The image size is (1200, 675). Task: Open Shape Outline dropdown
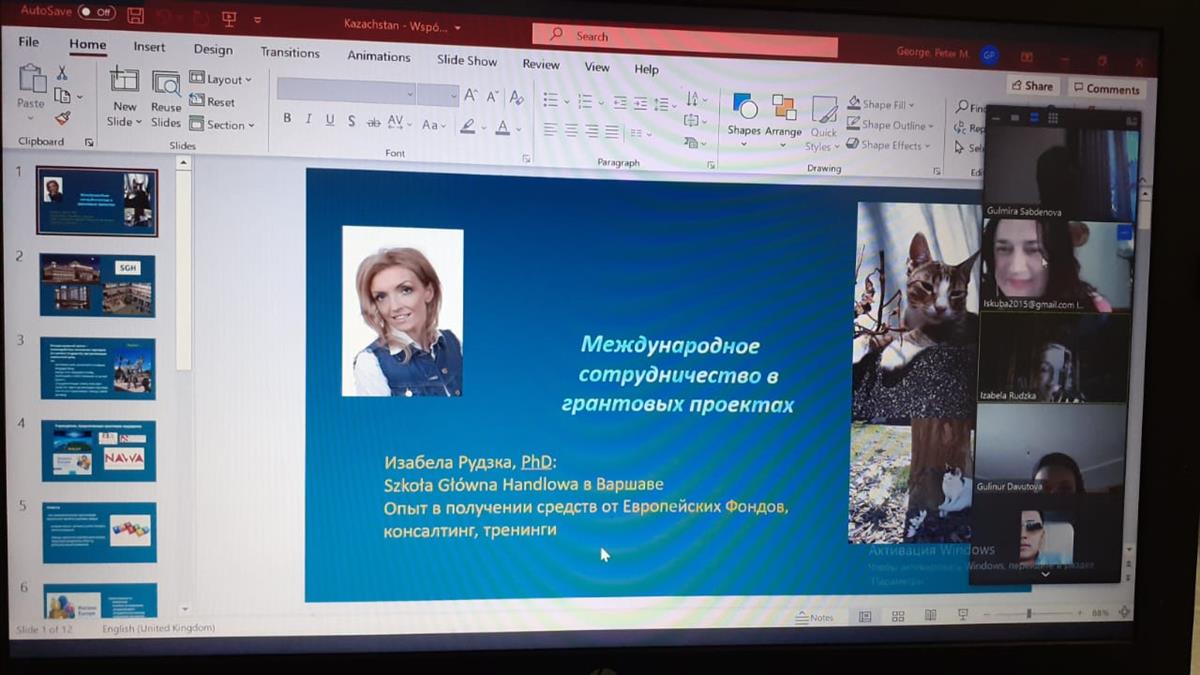point(891,125)
